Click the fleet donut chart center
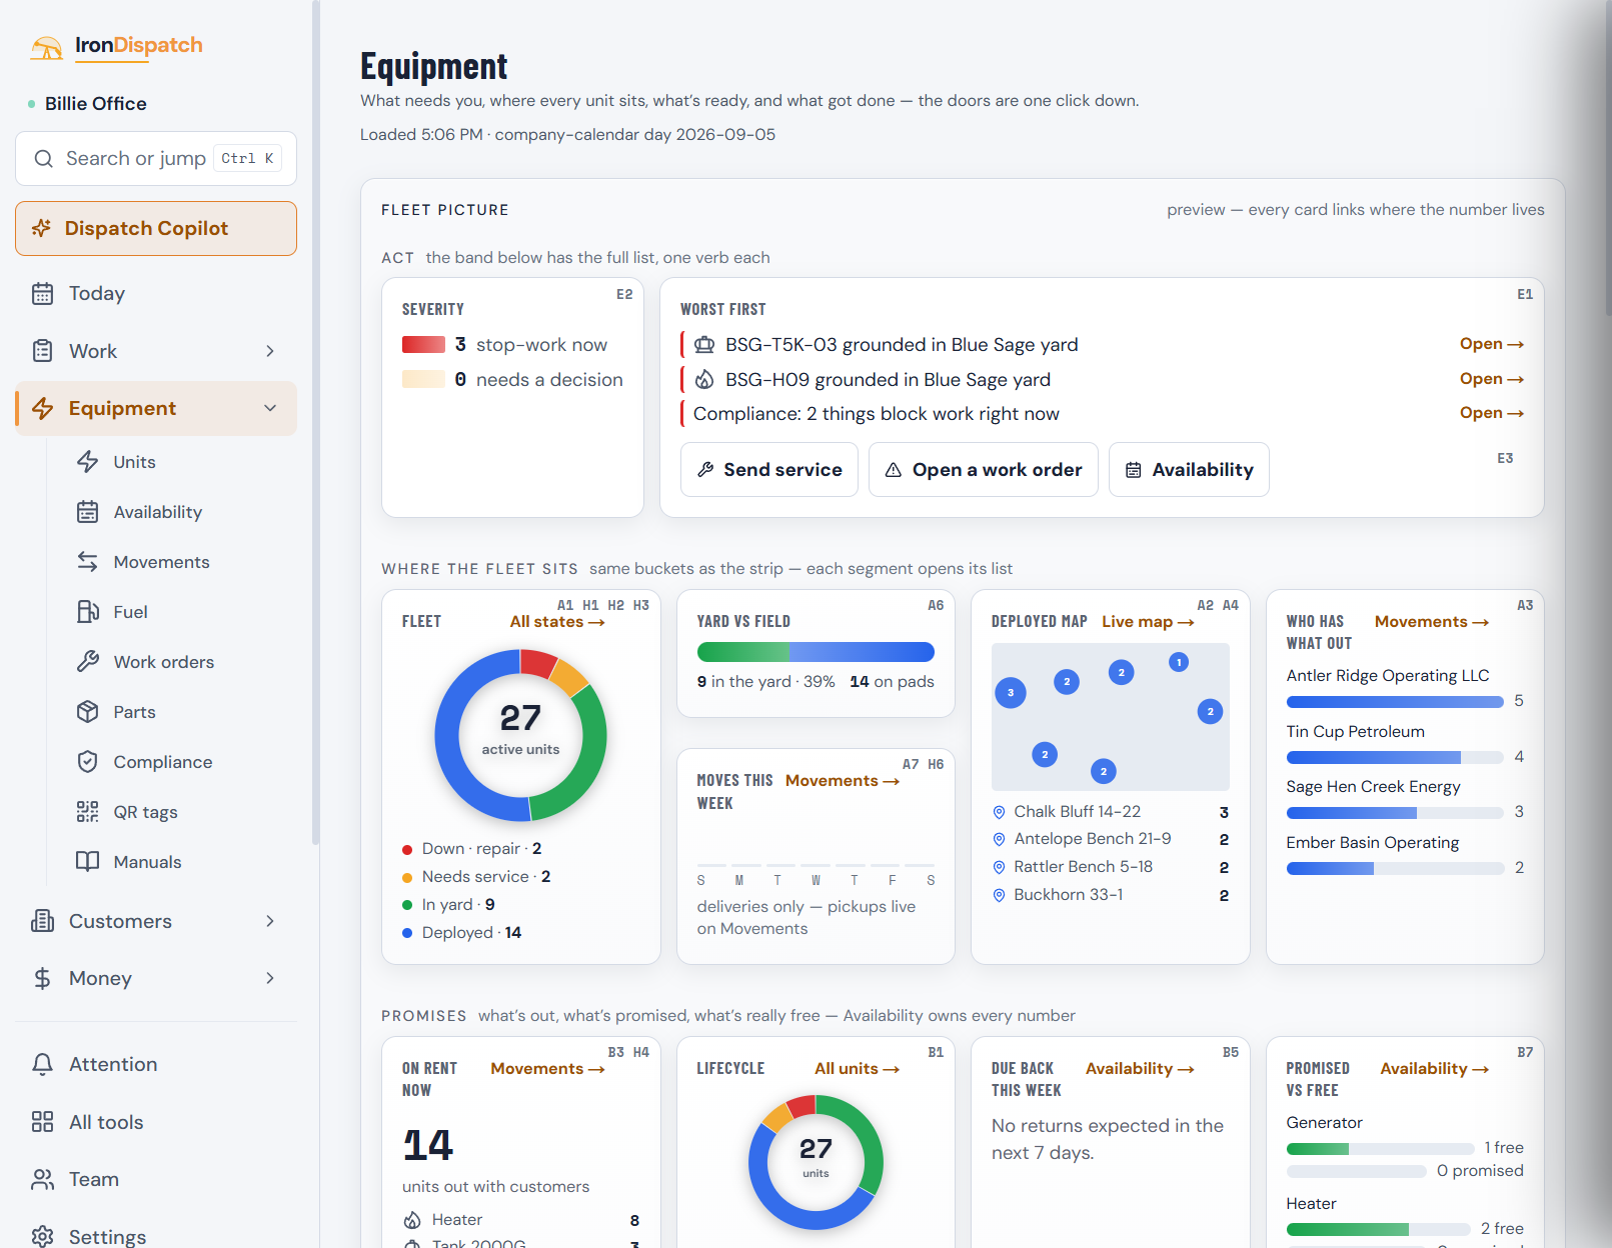Viewport: 1612px width, 1248px height. pos(520,735)
